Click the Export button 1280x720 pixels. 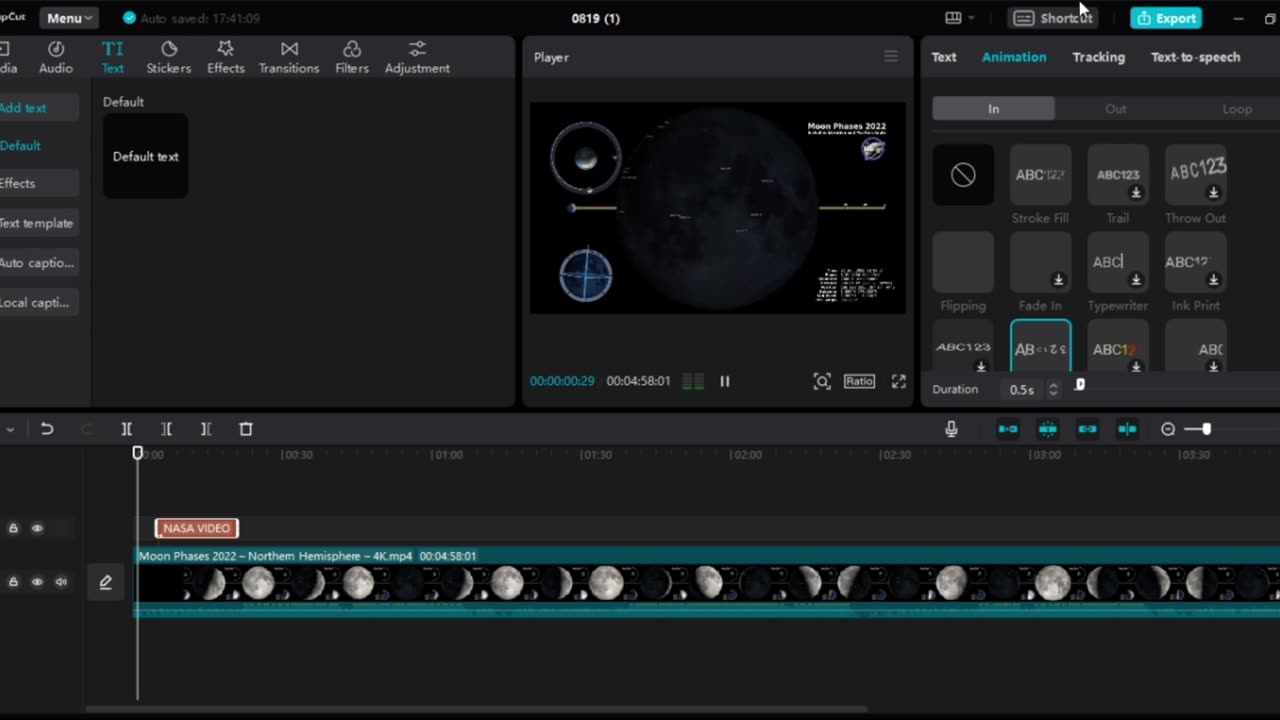coord(1166,18)
